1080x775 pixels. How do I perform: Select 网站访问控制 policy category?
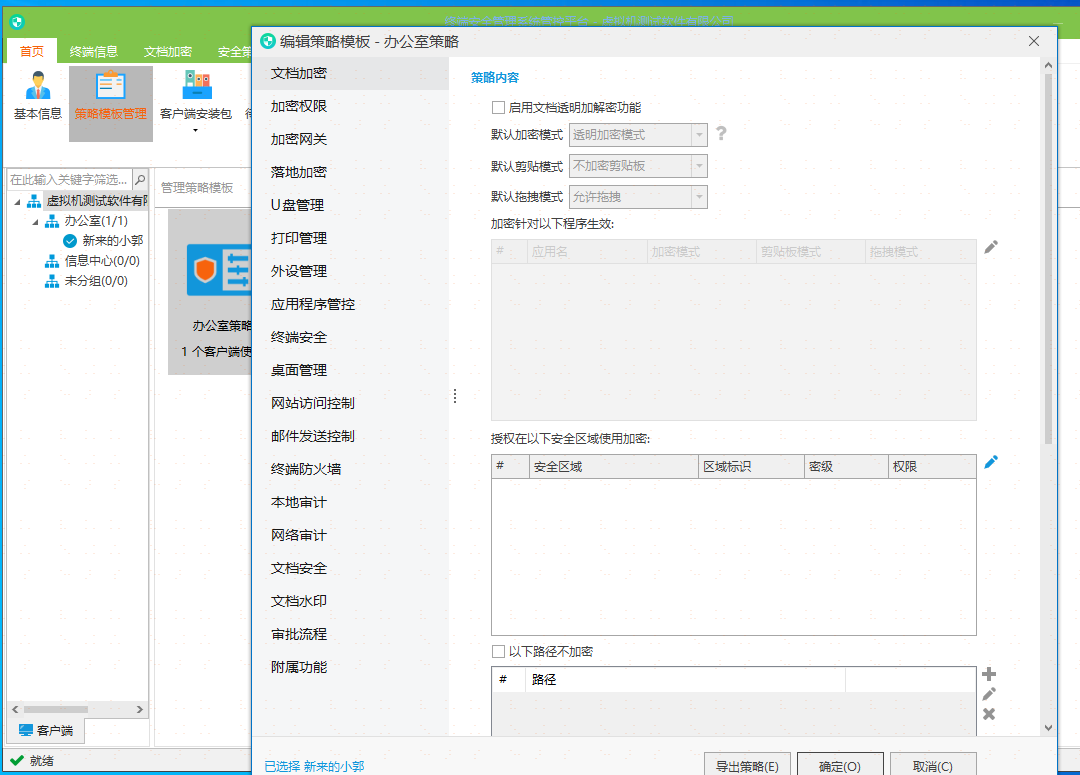(351, 403)
